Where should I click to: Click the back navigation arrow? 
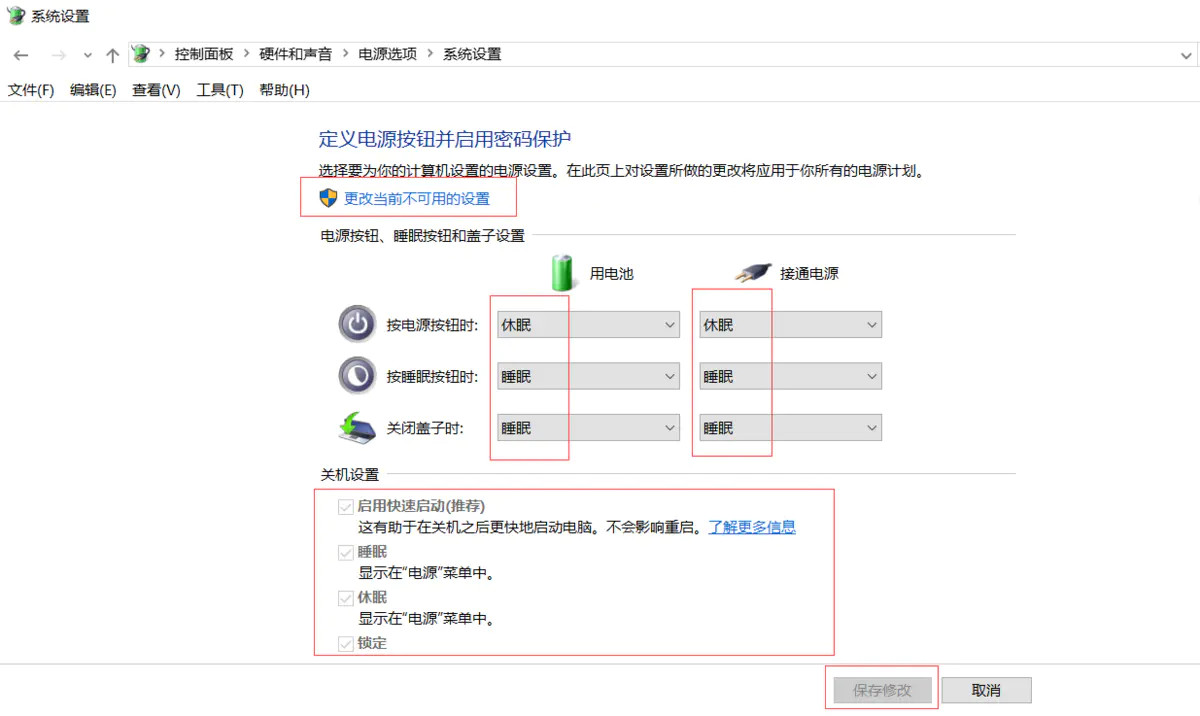click(x=21, y=55)
